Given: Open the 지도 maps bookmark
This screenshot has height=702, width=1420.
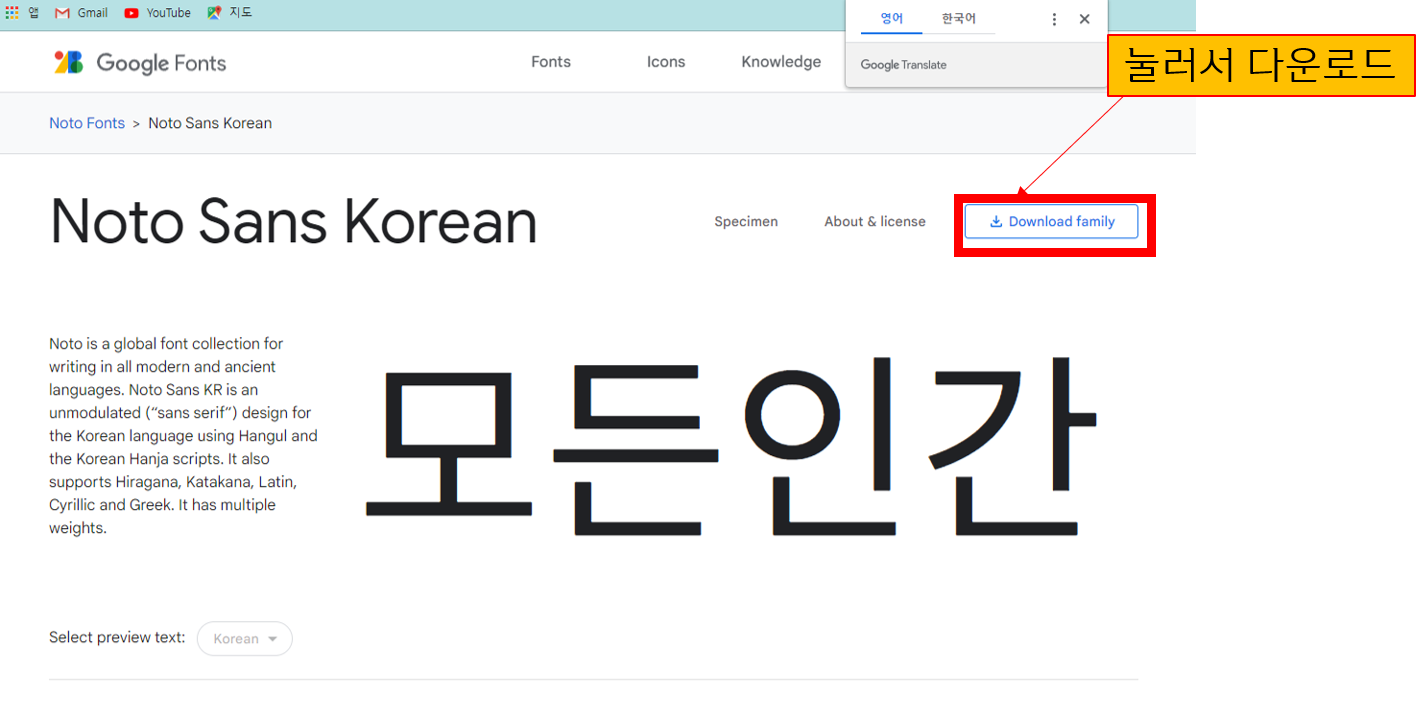Looking at the screenshot, I should [x=230, y=13].
